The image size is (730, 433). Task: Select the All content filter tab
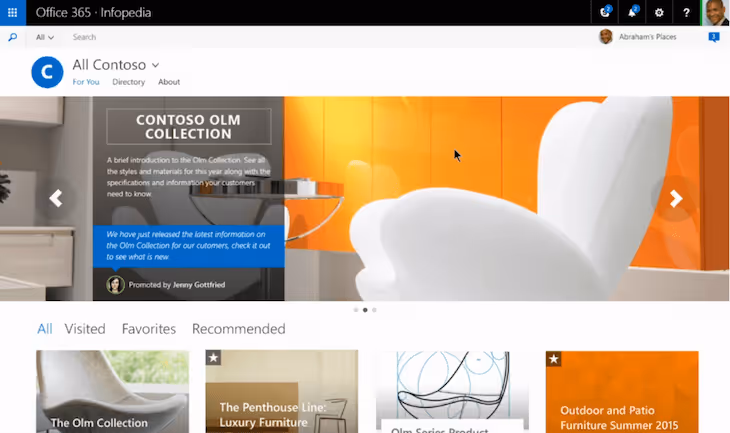tap(45, 329)
